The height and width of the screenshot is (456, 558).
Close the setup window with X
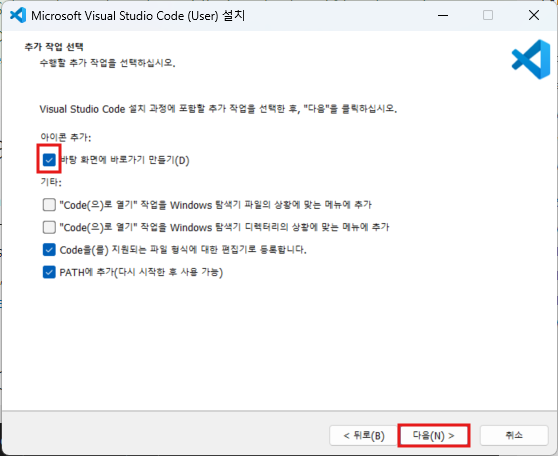tap(534, 15)
